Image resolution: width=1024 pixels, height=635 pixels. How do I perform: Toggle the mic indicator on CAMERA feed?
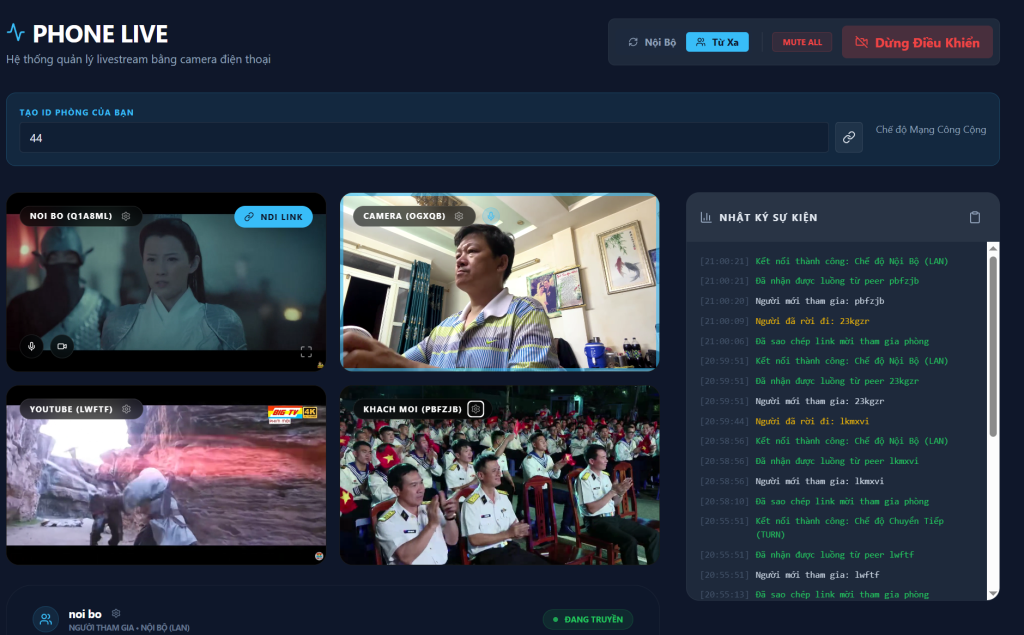490,215
